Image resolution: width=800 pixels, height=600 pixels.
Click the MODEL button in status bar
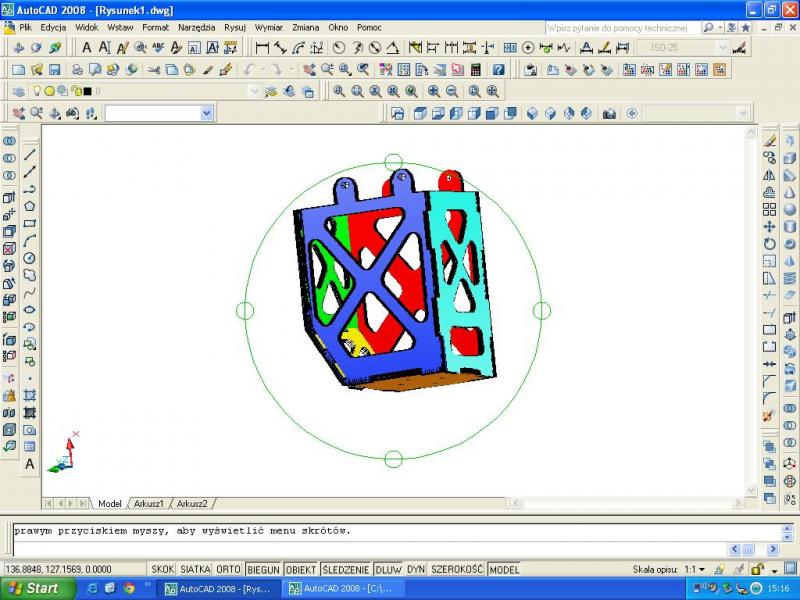504,569
